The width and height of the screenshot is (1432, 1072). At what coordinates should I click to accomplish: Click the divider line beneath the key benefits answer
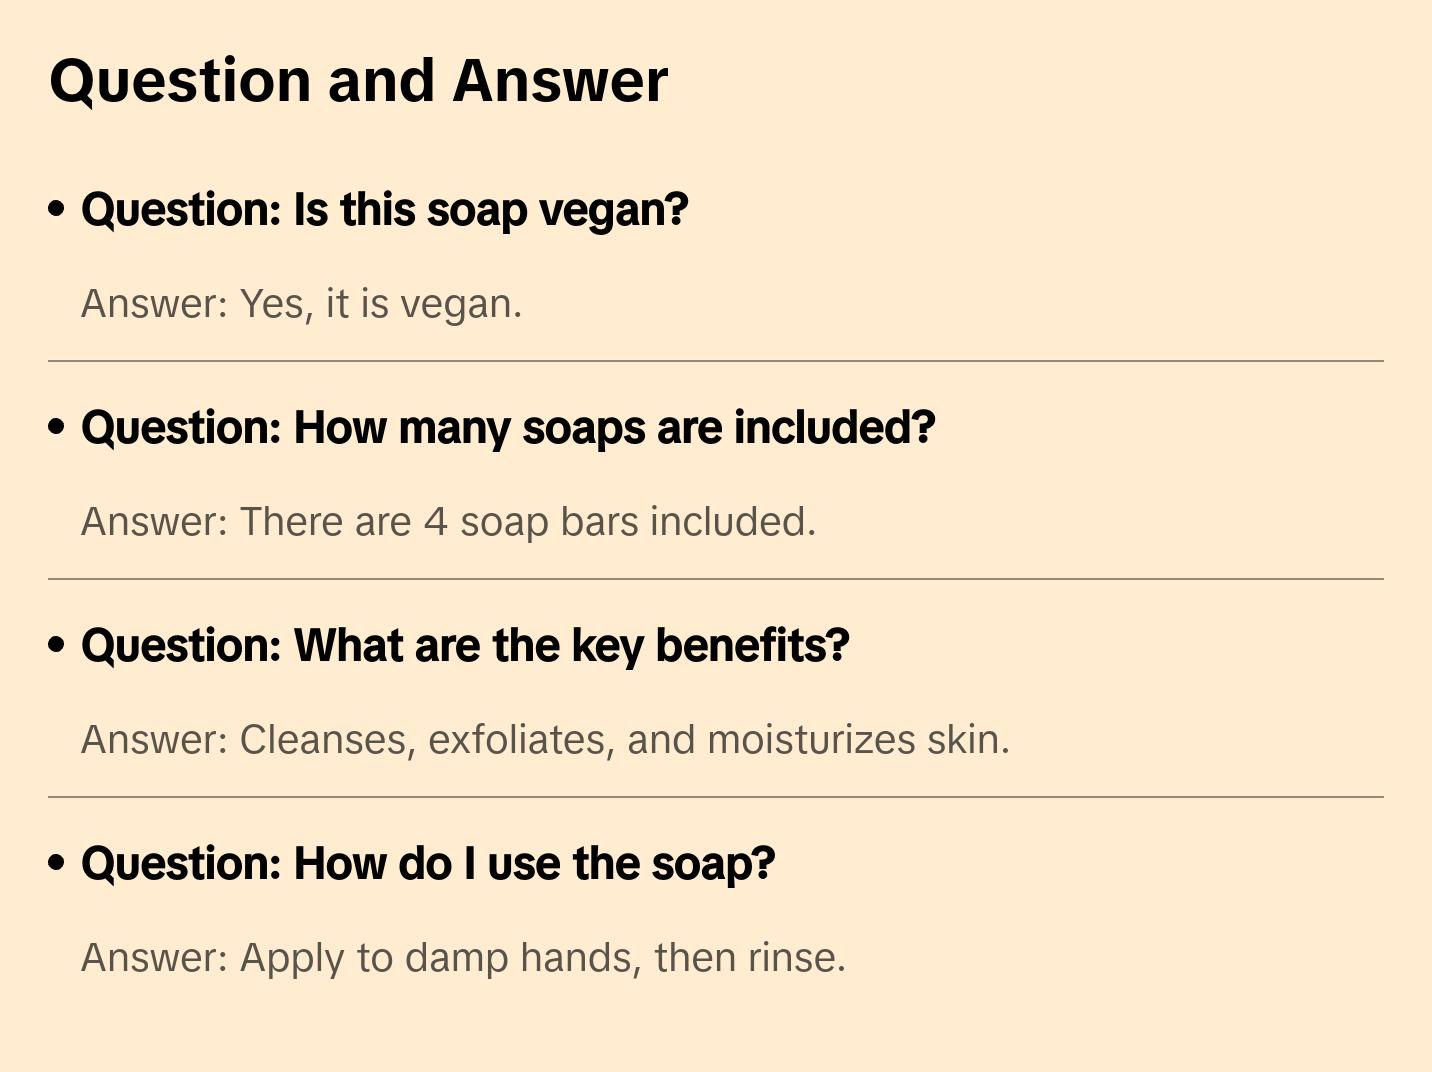pos(715,797)
